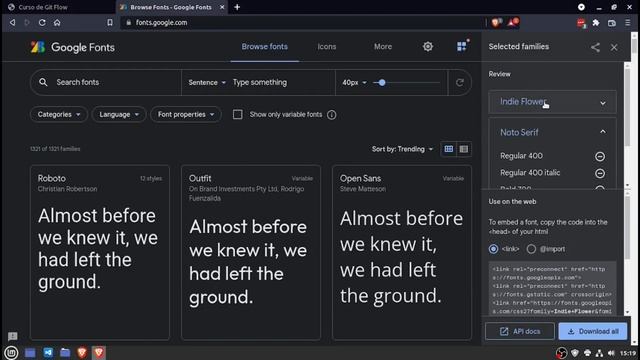Open the Font properties dropdown

pyautogui.click(x=186, y=115)
